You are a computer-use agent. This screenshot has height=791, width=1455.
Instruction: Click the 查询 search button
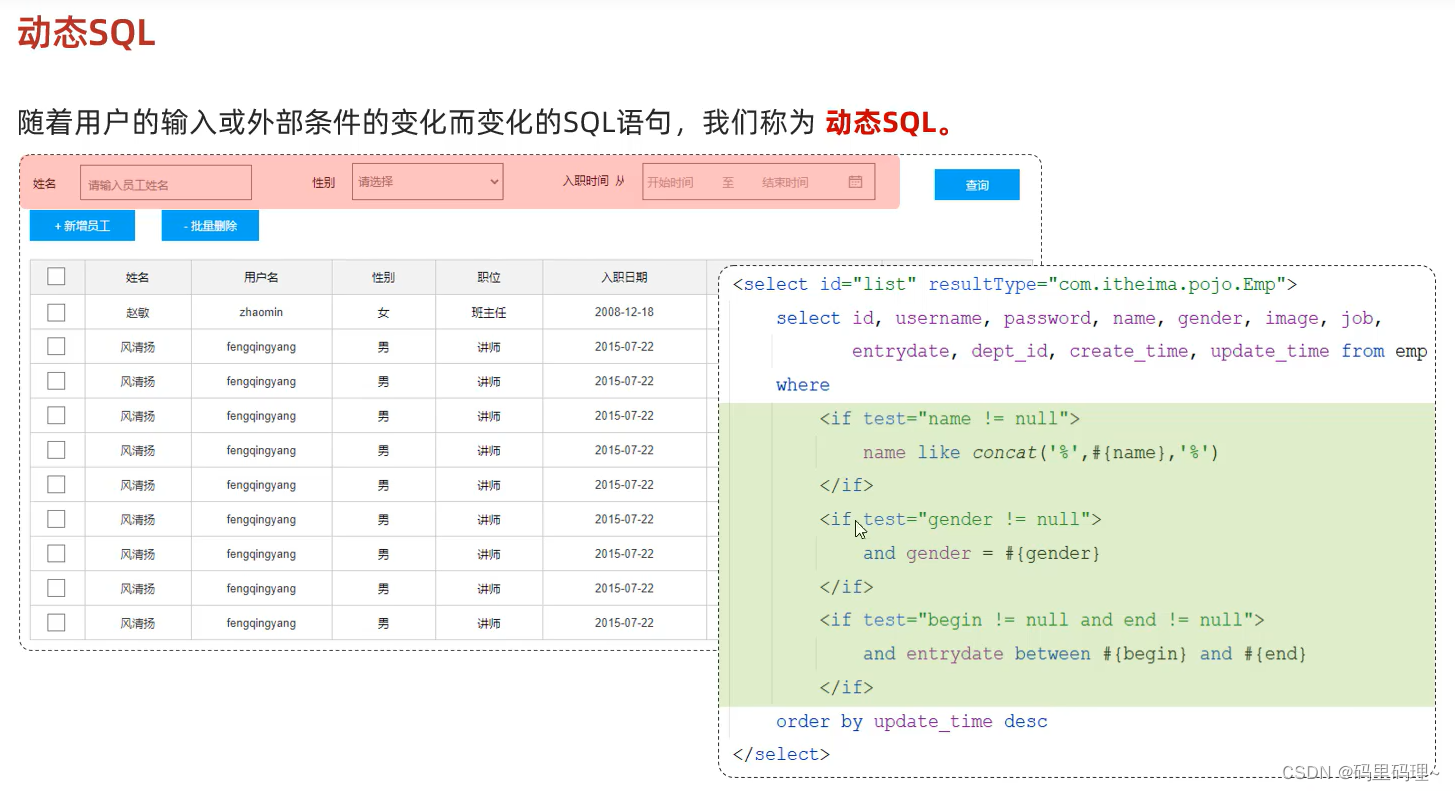976,184
